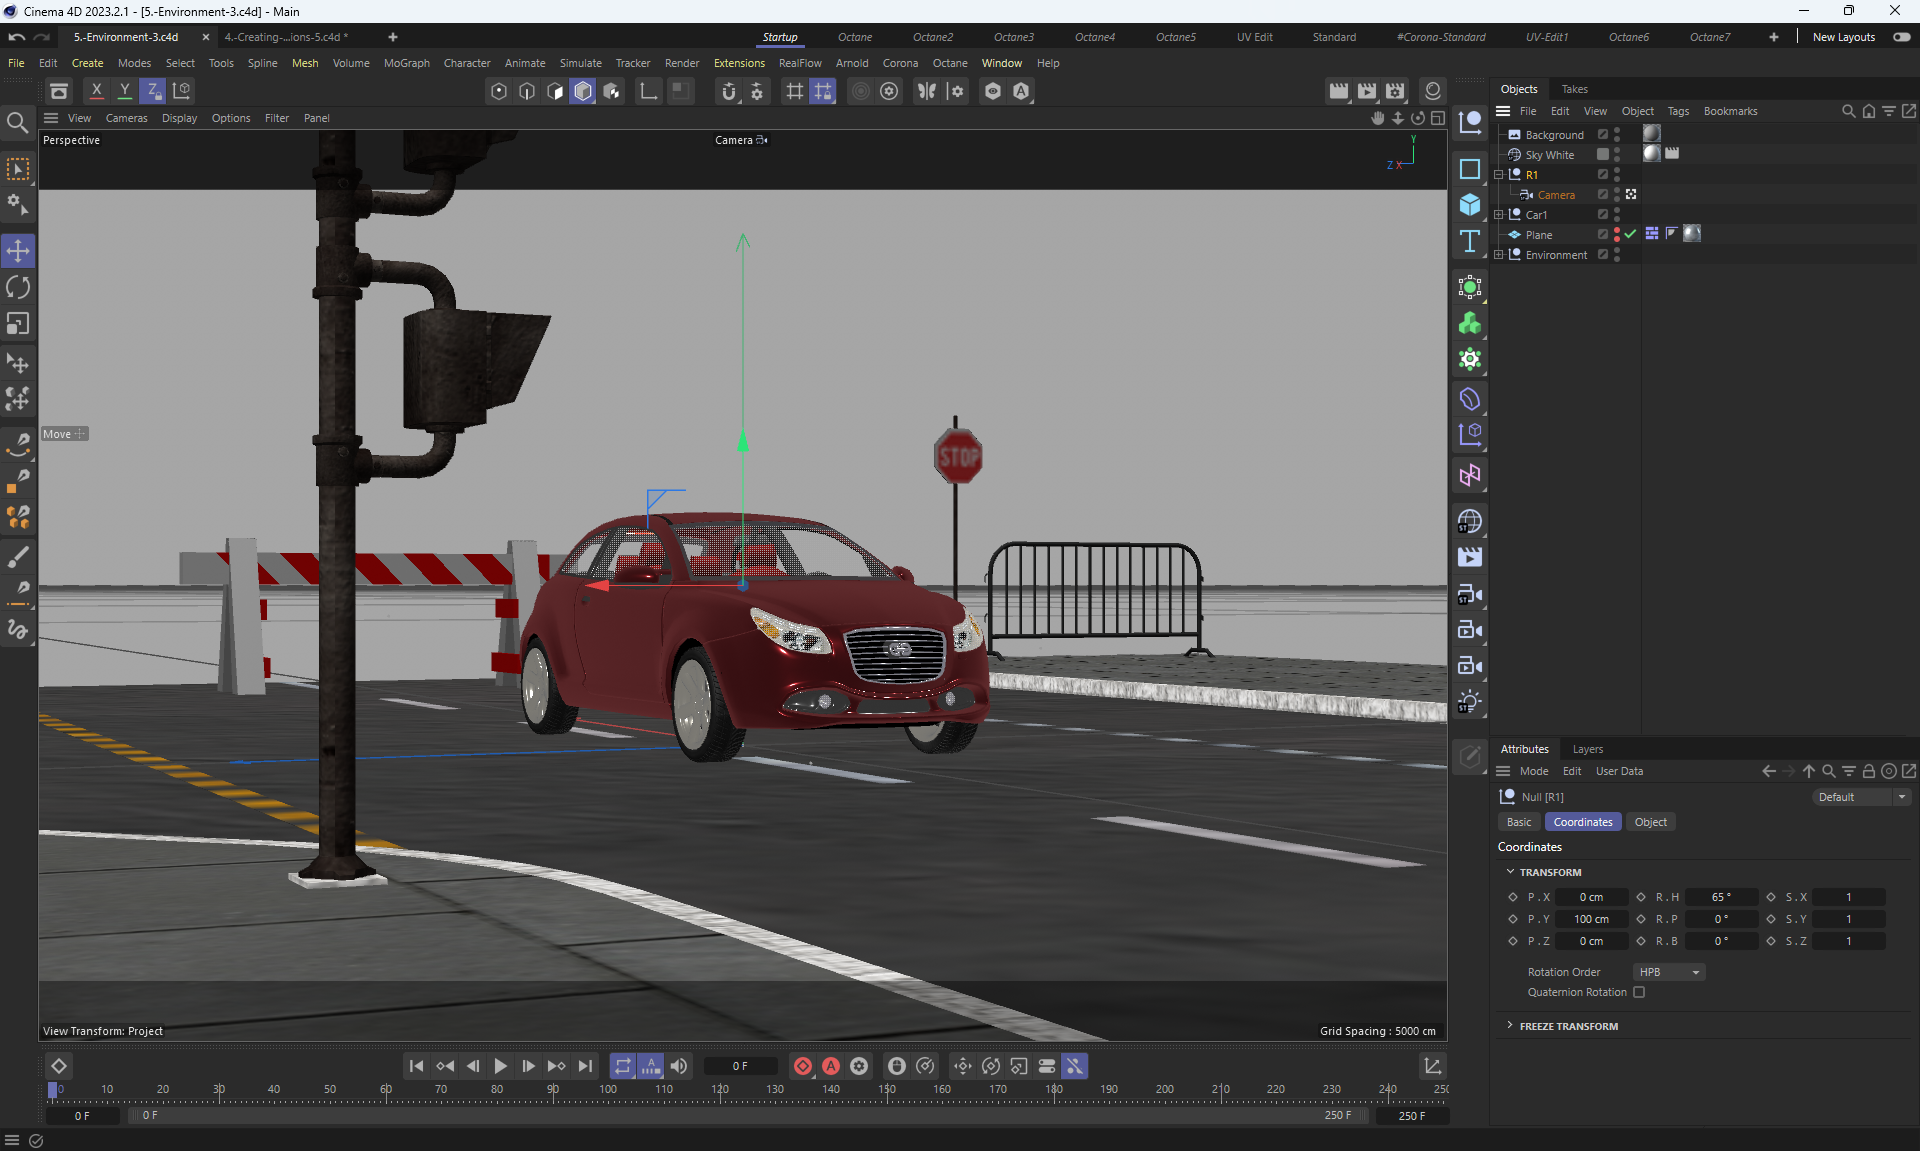Click the Render to Picture Viewer icon
1920x1151 pixels.
click(1366, 91)
